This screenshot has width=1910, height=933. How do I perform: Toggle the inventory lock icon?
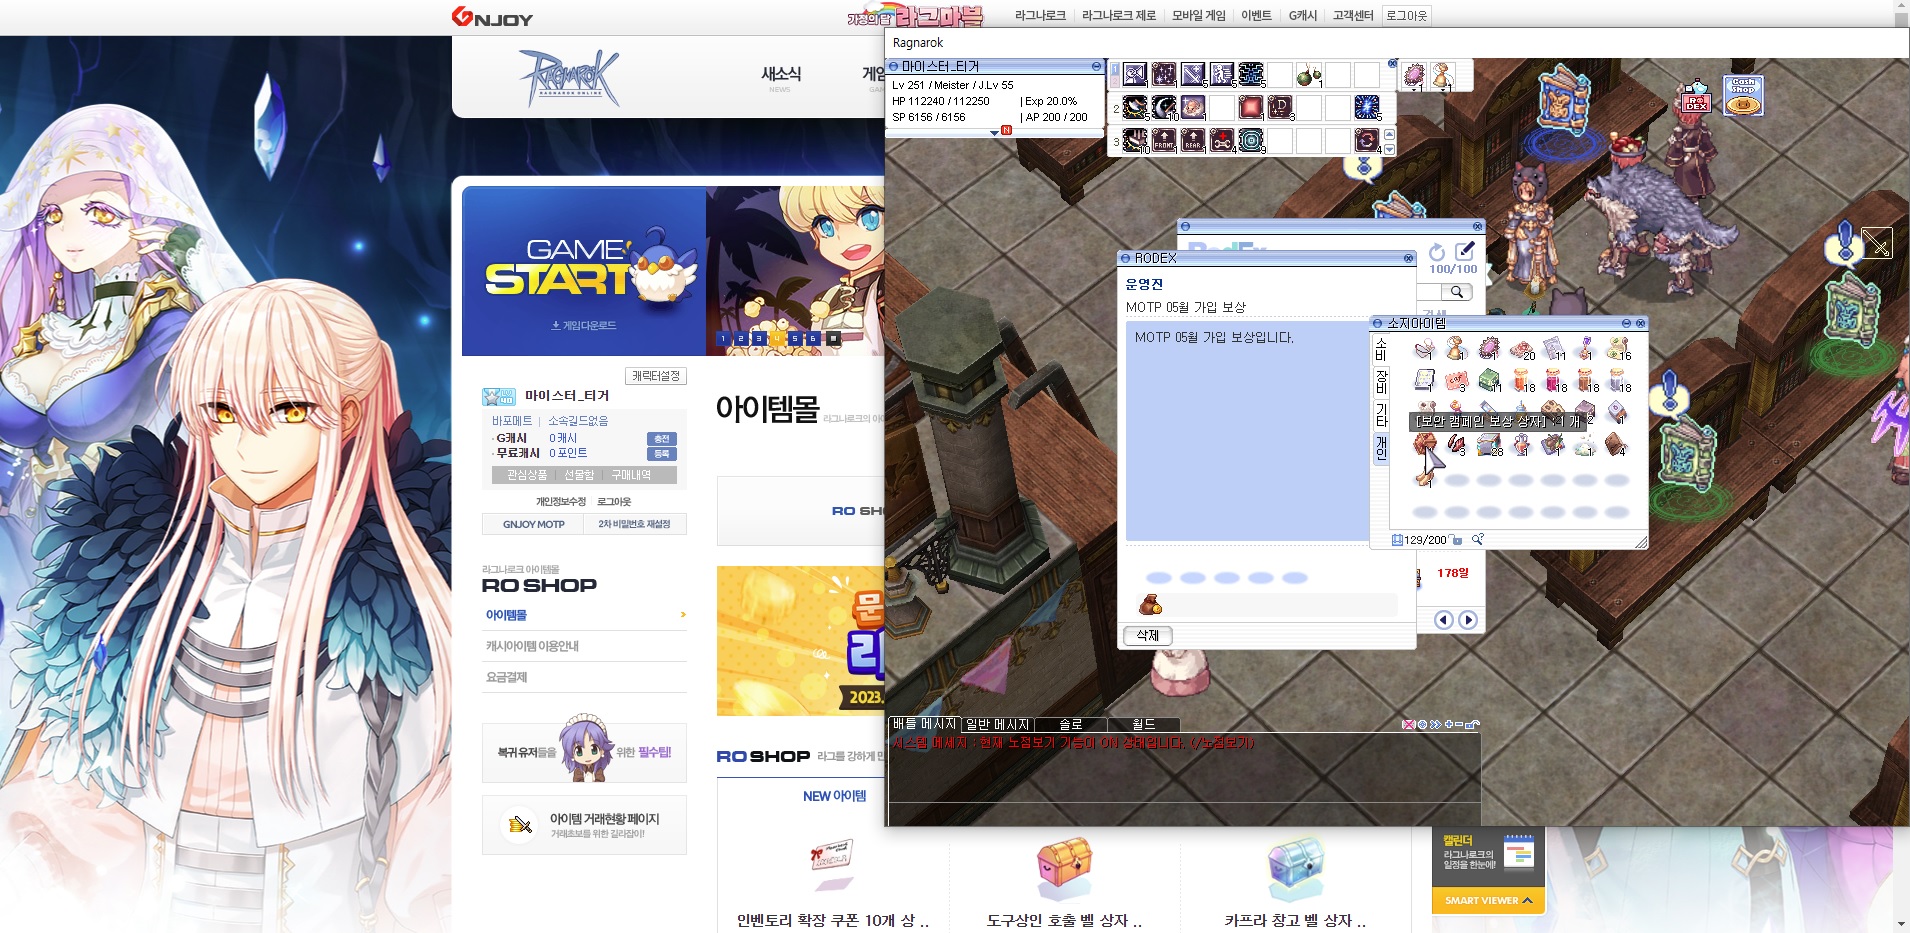coord(1457,540)
